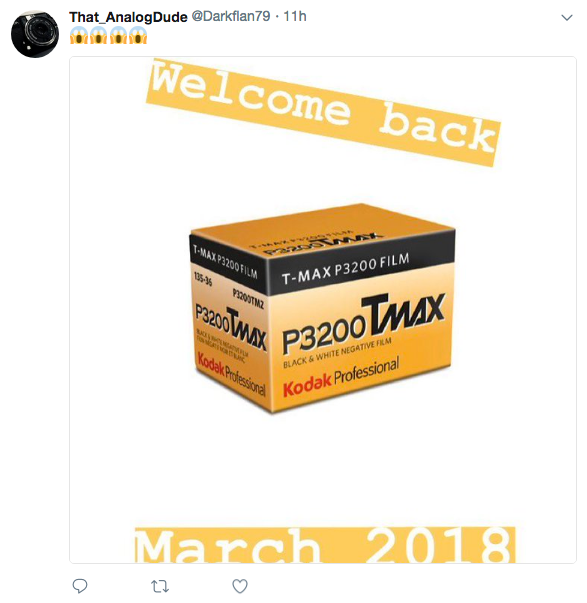Image resolution: width=587 pixels, height=603 pixels.
Task: Open the tweet via the 11h timestamp
Action: coord(295,16)
